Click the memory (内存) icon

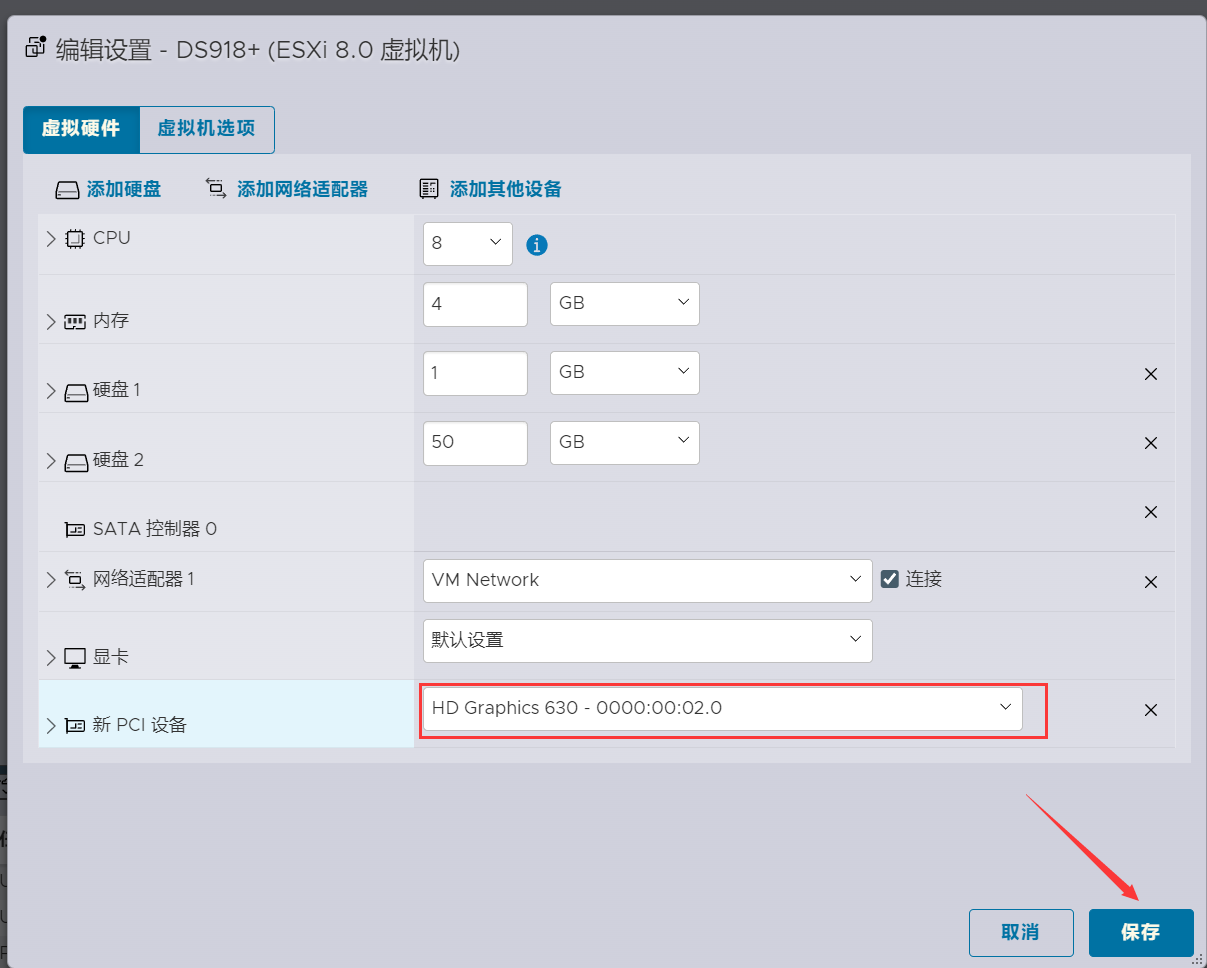(x=75, y=322)
